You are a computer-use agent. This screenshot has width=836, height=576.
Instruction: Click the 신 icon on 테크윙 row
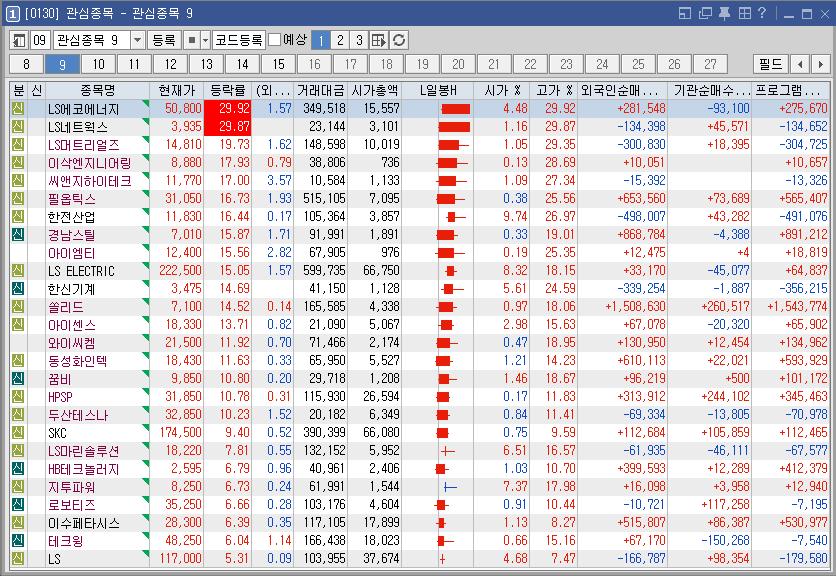[x=18, y=541]
